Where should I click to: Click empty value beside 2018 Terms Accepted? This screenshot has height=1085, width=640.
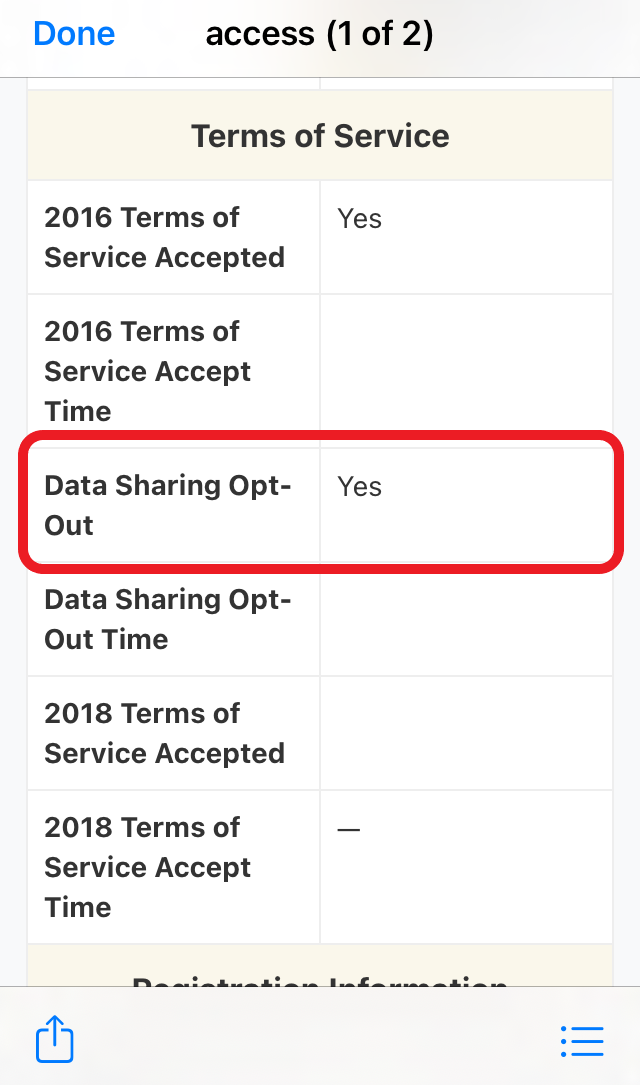(x=465, y=733)
